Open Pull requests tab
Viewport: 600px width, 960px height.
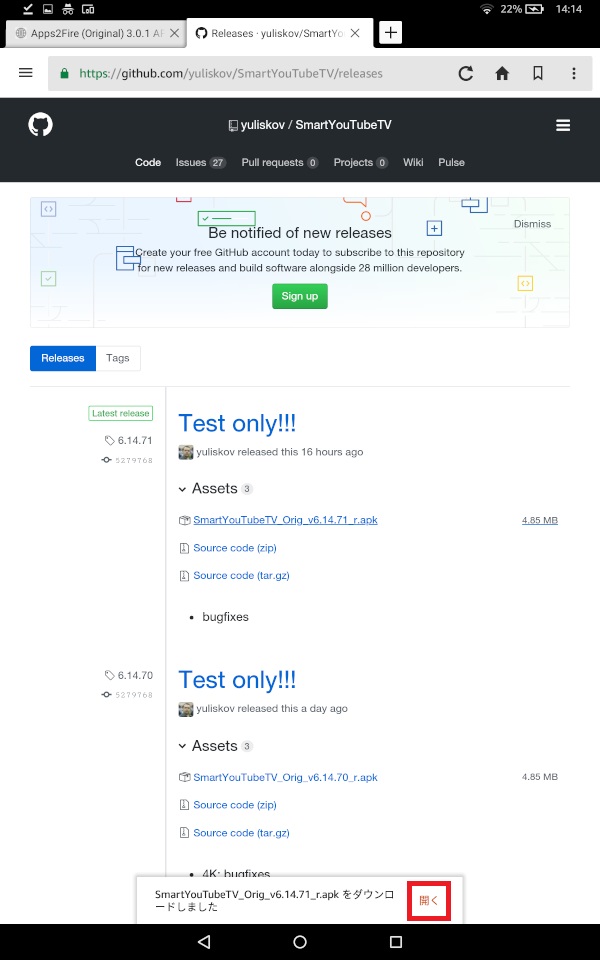(x=280, y=162)
